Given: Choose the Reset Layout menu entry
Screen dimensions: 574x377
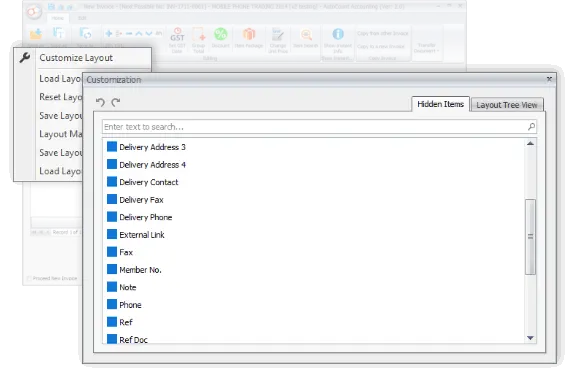Looking at the screenshot, I should point(61,97).
